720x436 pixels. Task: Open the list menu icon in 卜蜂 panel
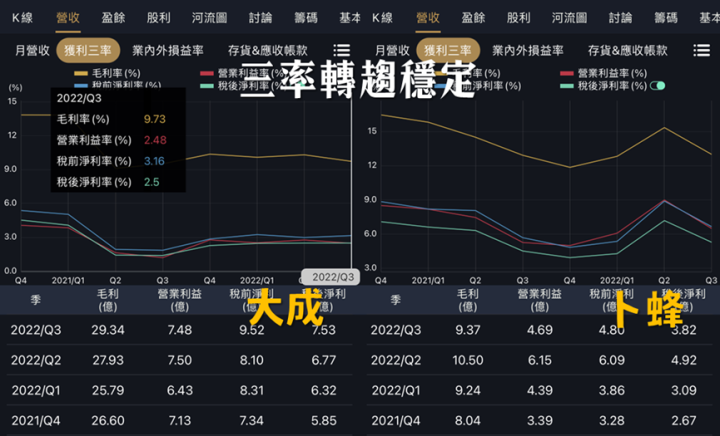tap(702, 50)
